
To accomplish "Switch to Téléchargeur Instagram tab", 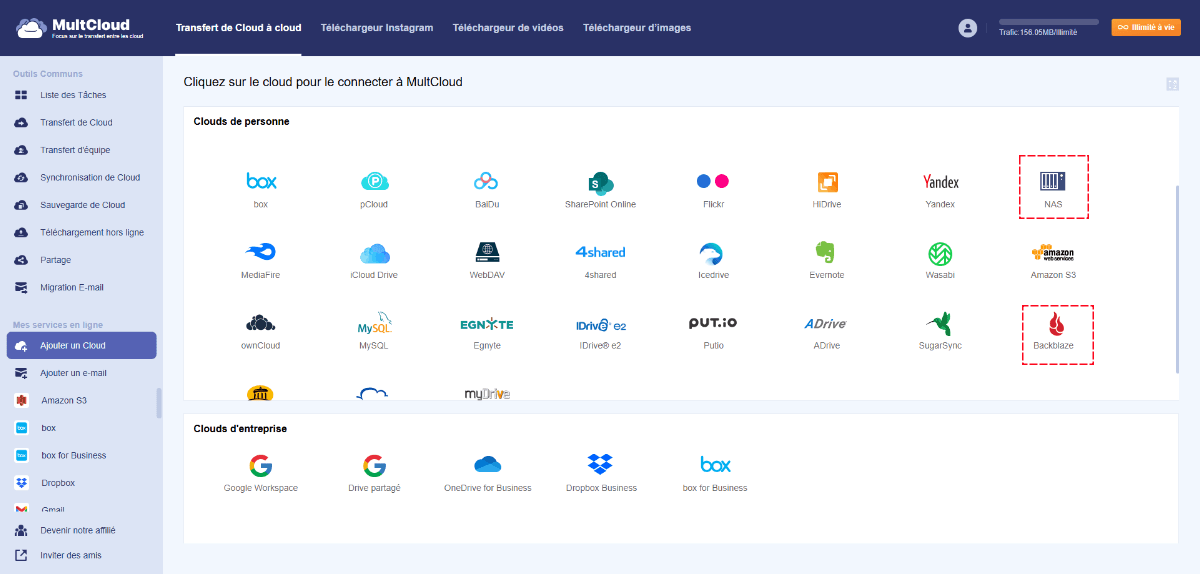I will coord(376,28).
